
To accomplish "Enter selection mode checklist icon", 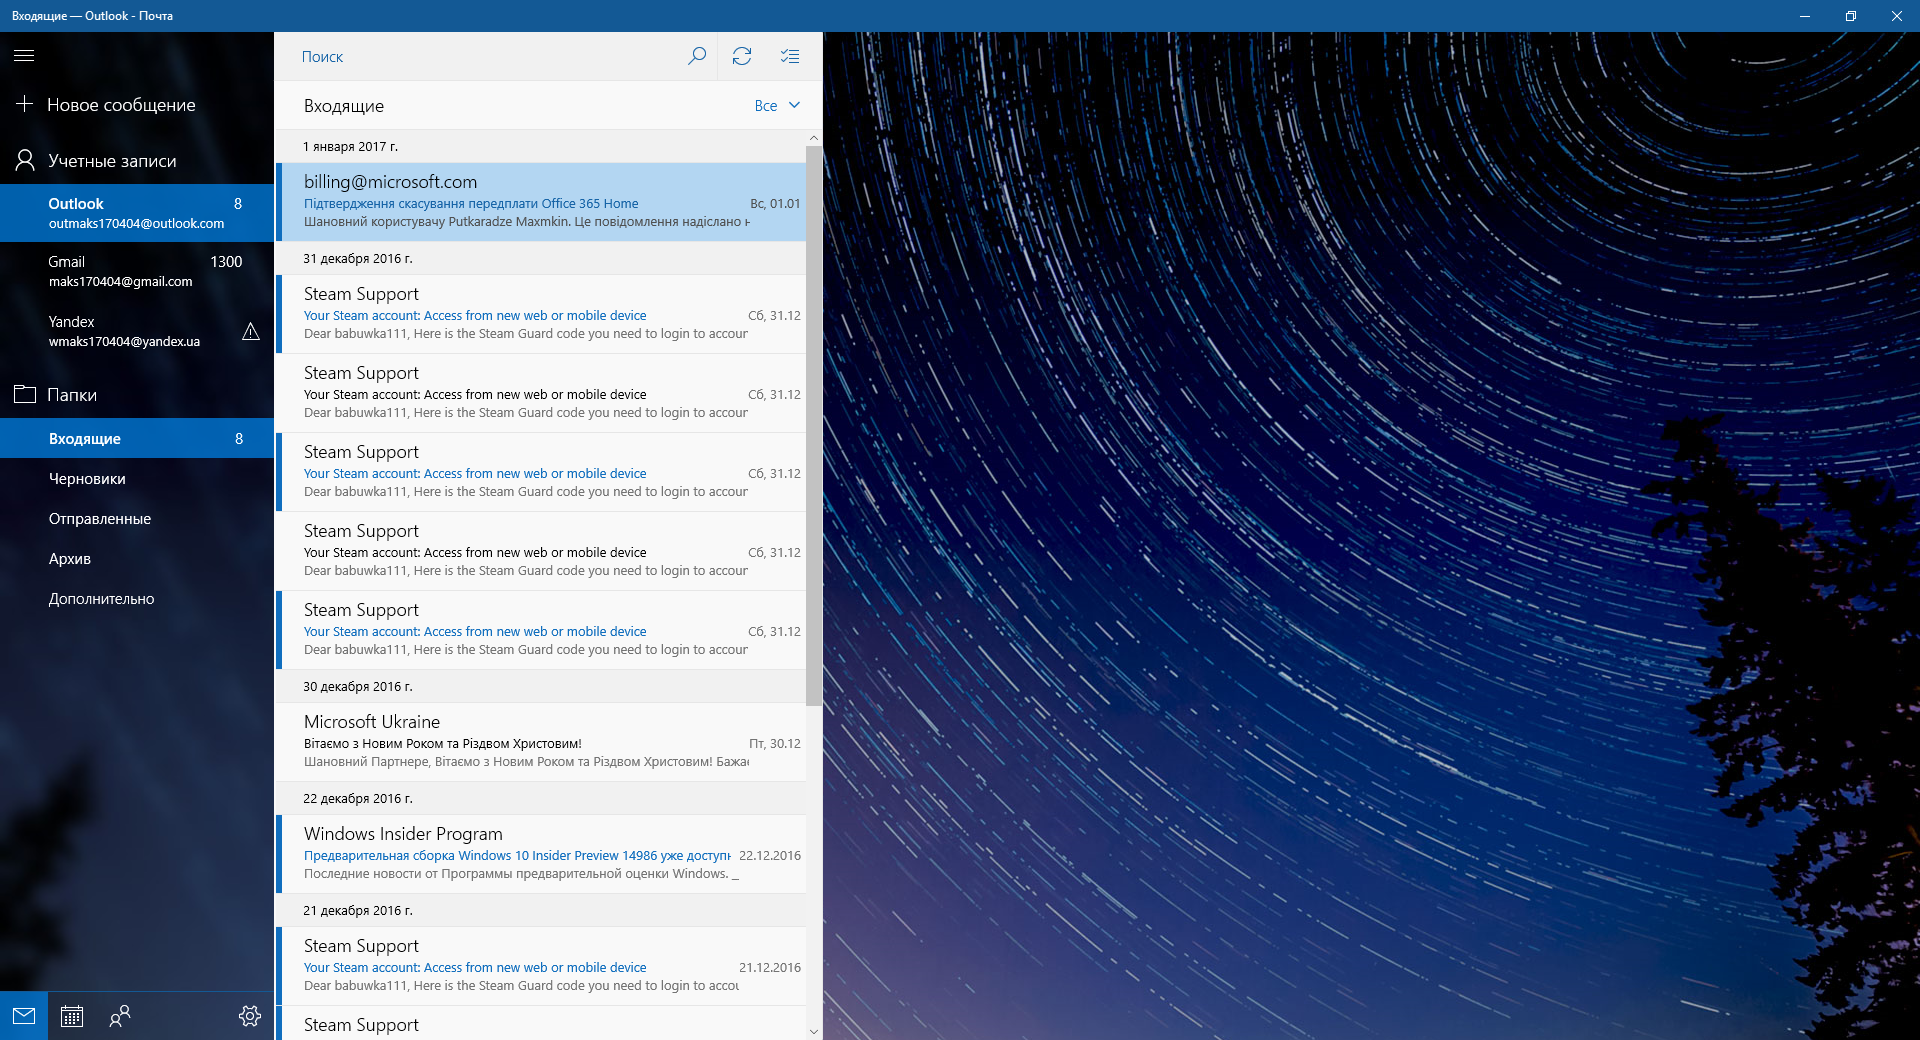I will (790, 56).
